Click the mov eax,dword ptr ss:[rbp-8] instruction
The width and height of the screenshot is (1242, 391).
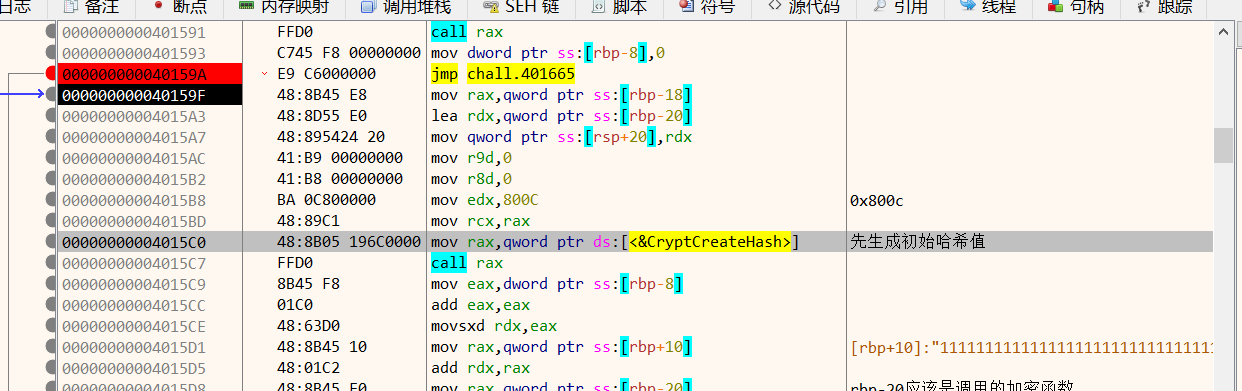[557, 284]
